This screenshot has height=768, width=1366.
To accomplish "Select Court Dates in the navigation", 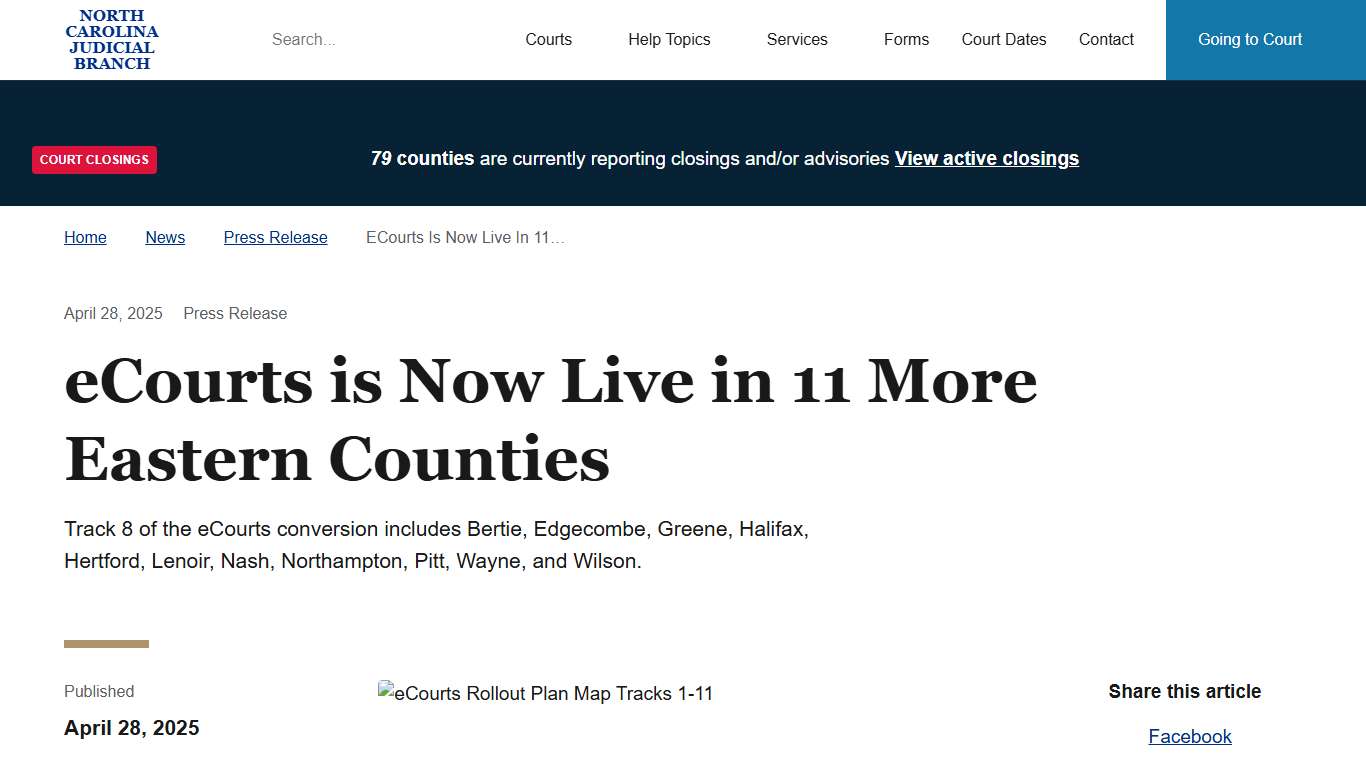I will [1004, 39].
